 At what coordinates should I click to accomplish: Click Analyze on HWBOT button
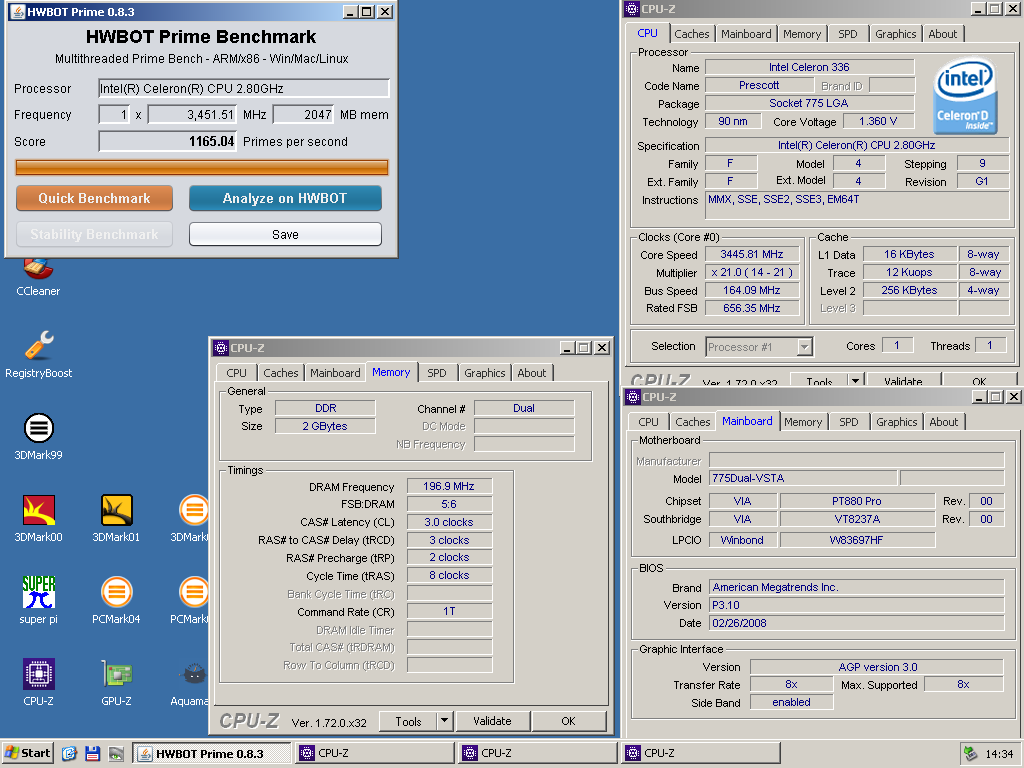click(285, 198)
